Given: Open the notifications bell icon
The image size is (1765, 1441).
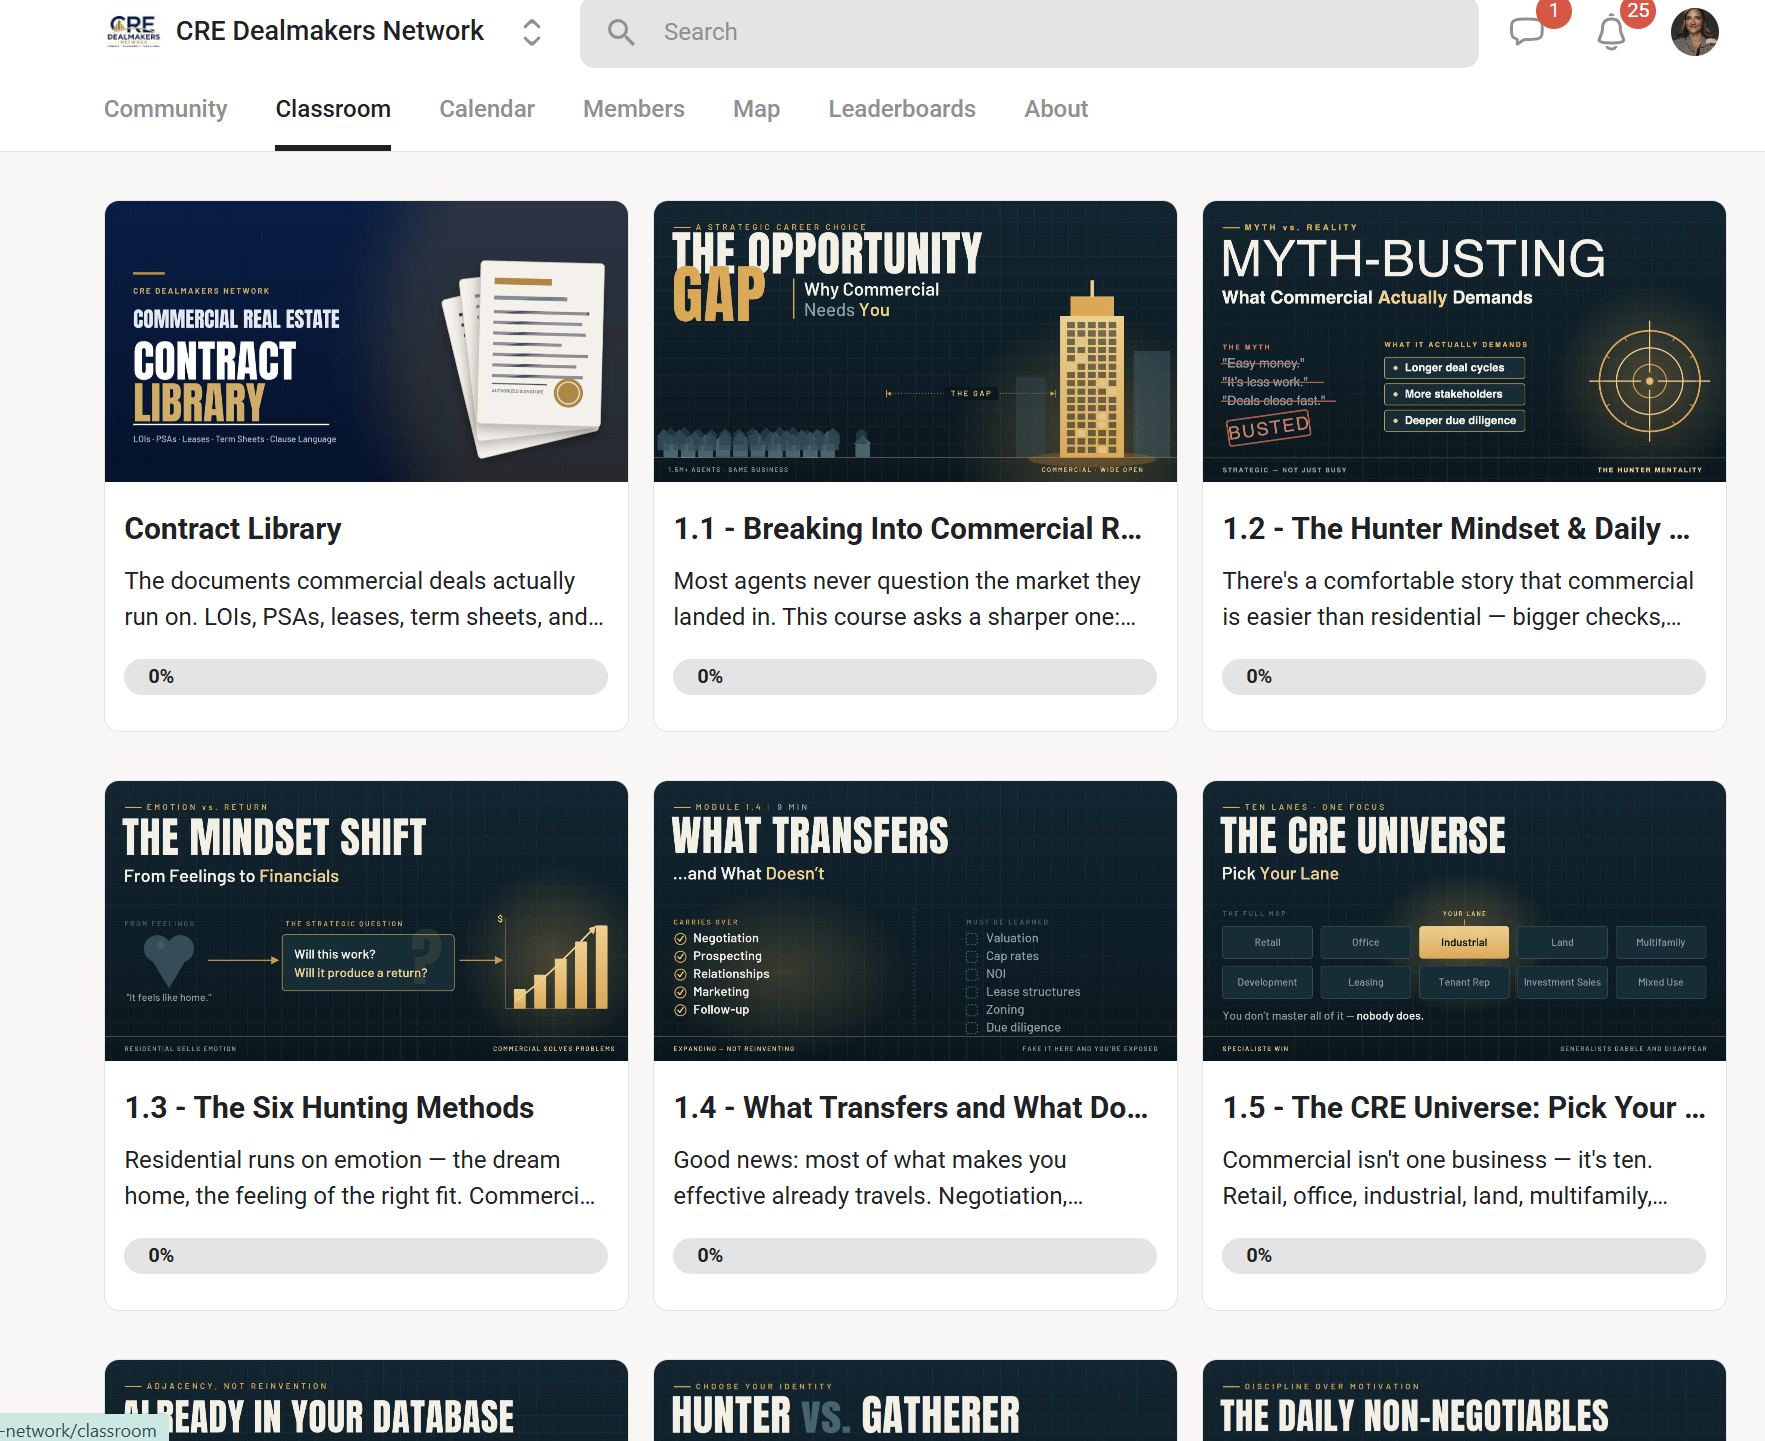Looking at the screenshot, I should [x=1611, y=32].
